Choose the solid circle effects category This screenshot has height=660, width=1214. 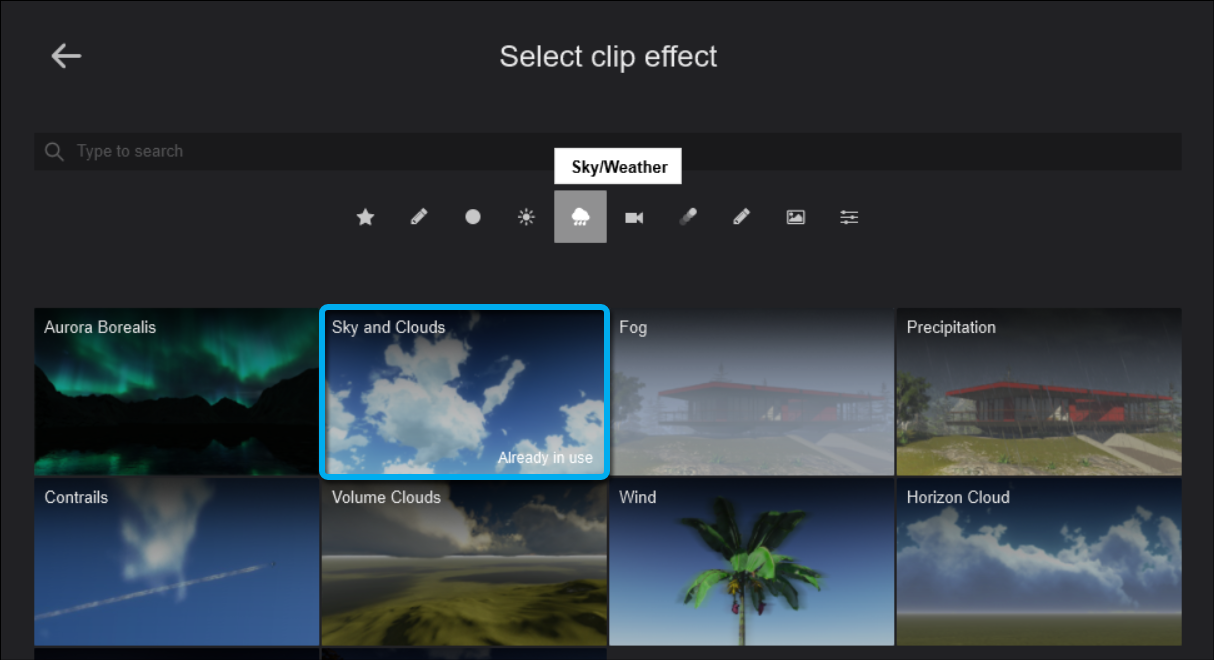473,217
